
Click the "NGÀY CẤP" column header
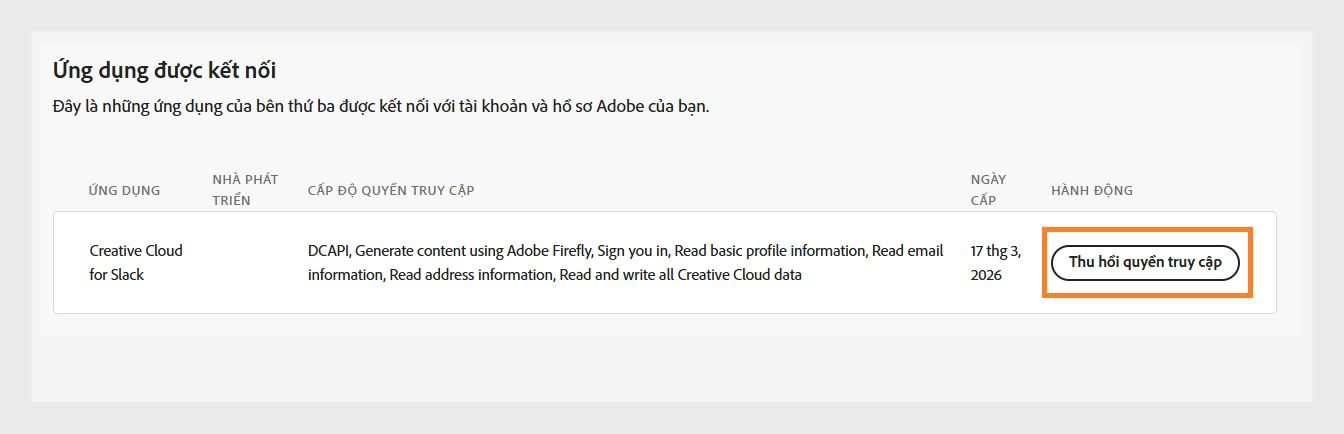click(988, 190)
